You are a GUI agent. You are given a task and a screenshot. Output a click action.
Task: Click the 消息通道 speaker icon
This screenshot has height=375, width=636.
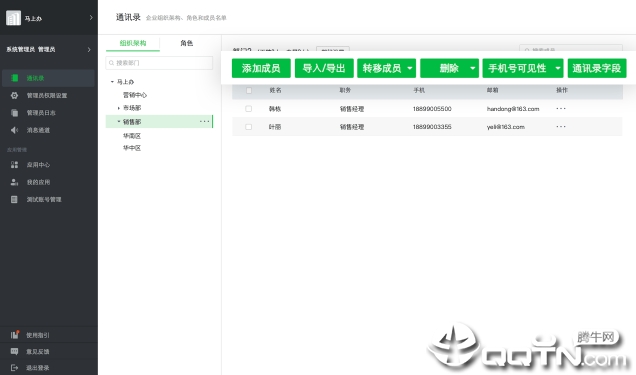tap(14, 130)
